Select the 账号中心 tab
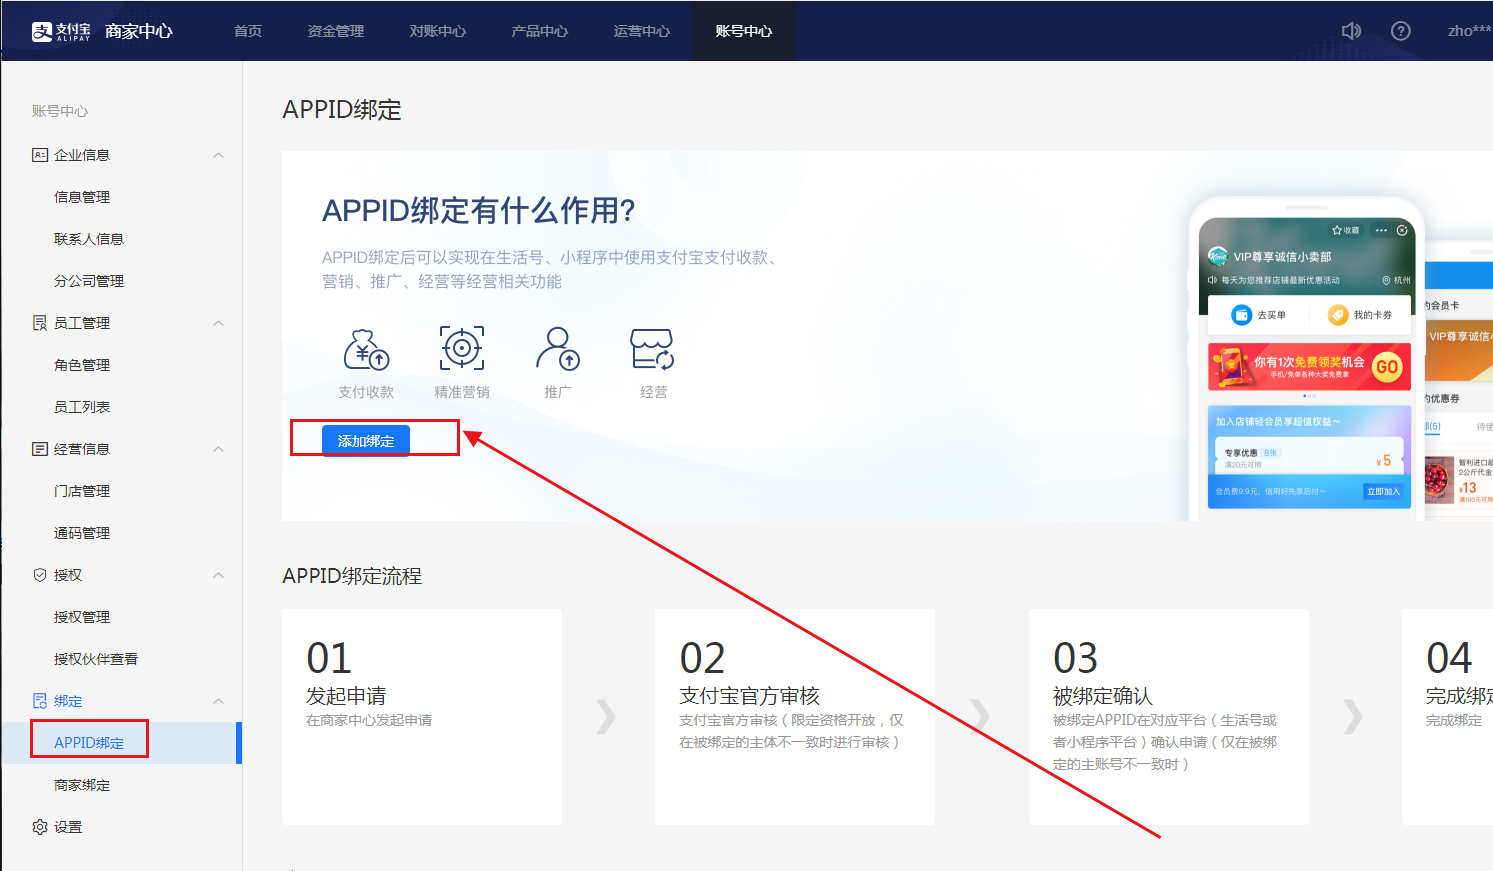 pos(744,31)
